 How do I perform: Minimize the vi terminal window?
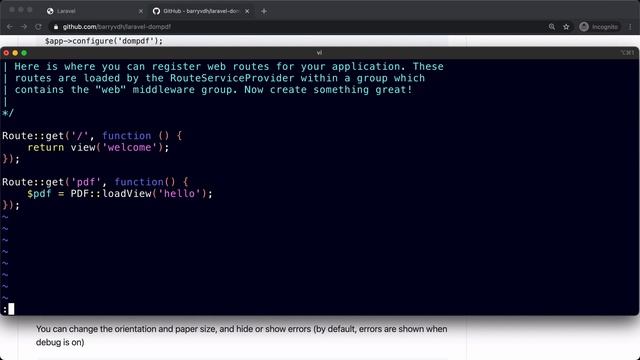pos(15,53)
